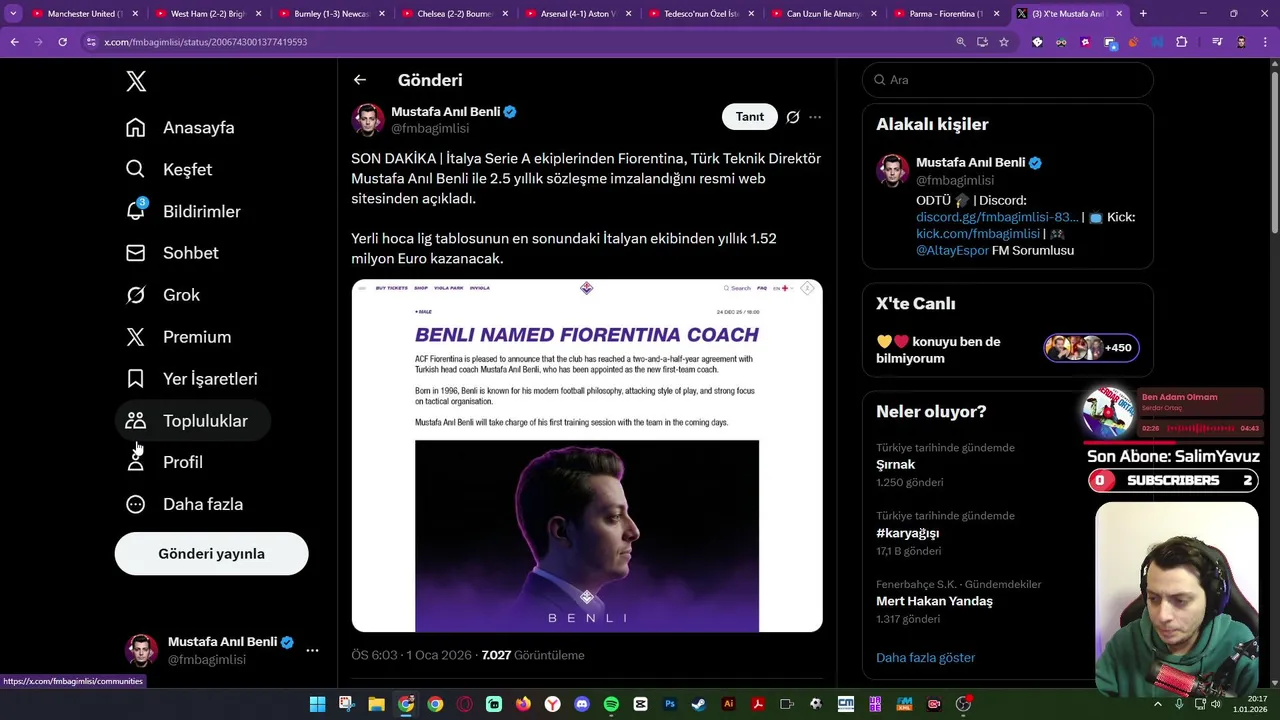Open the tab search dropdown arrow
The image size is (1280, 720).
[13, 14]
